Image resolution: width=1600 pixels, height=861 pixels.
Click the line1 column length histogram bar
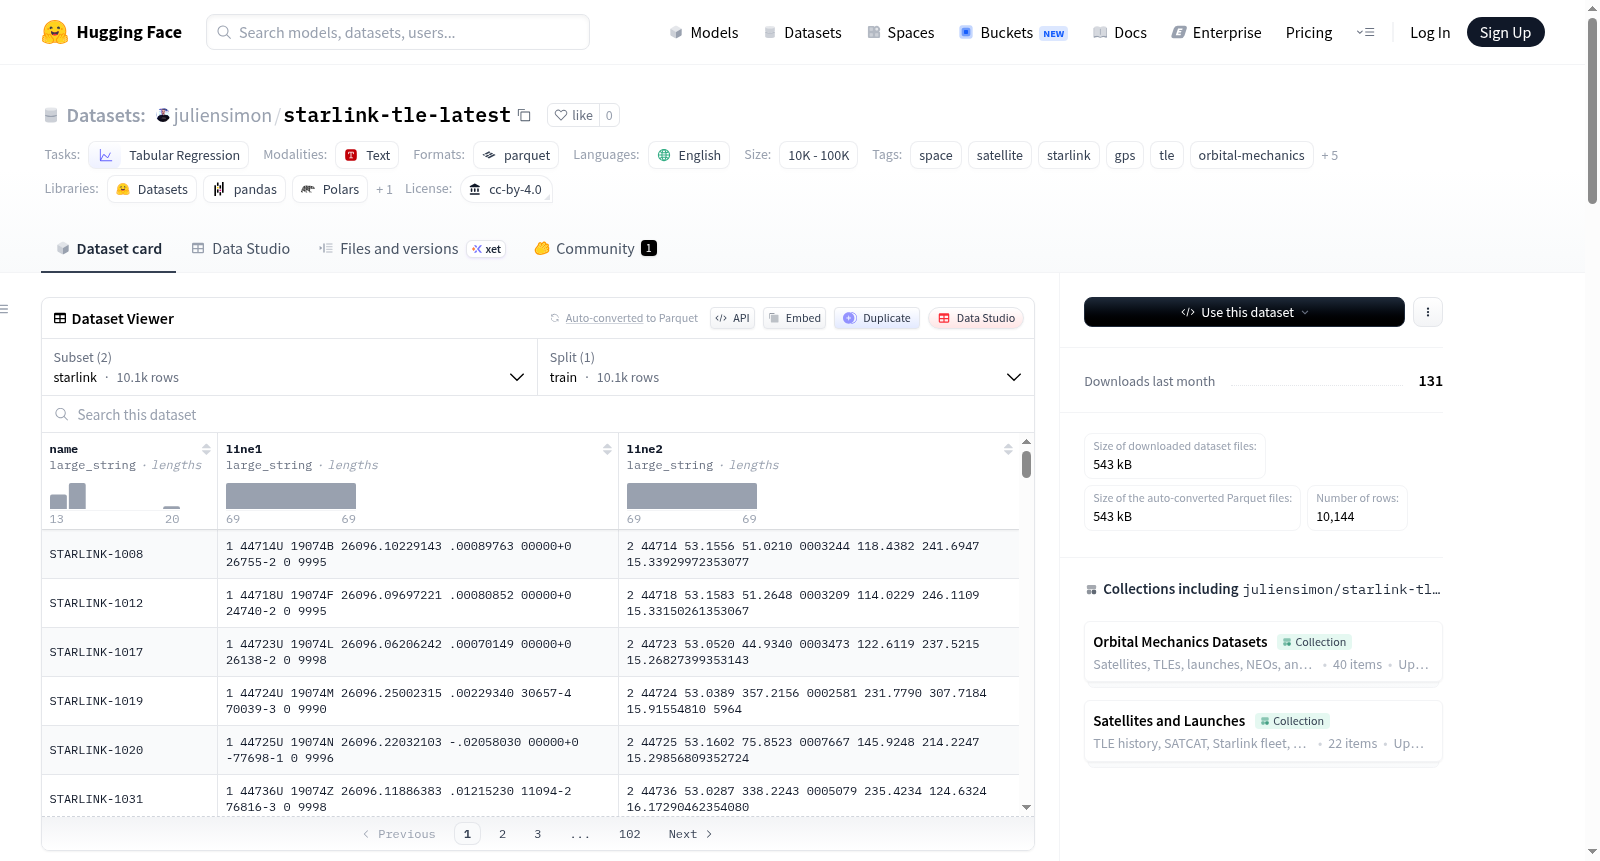tap(291, 496)
